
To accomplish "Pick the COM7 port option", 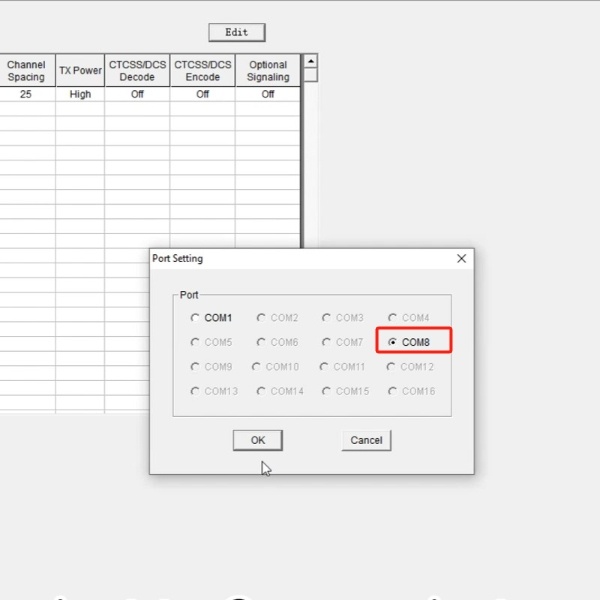I will point(342,342).
